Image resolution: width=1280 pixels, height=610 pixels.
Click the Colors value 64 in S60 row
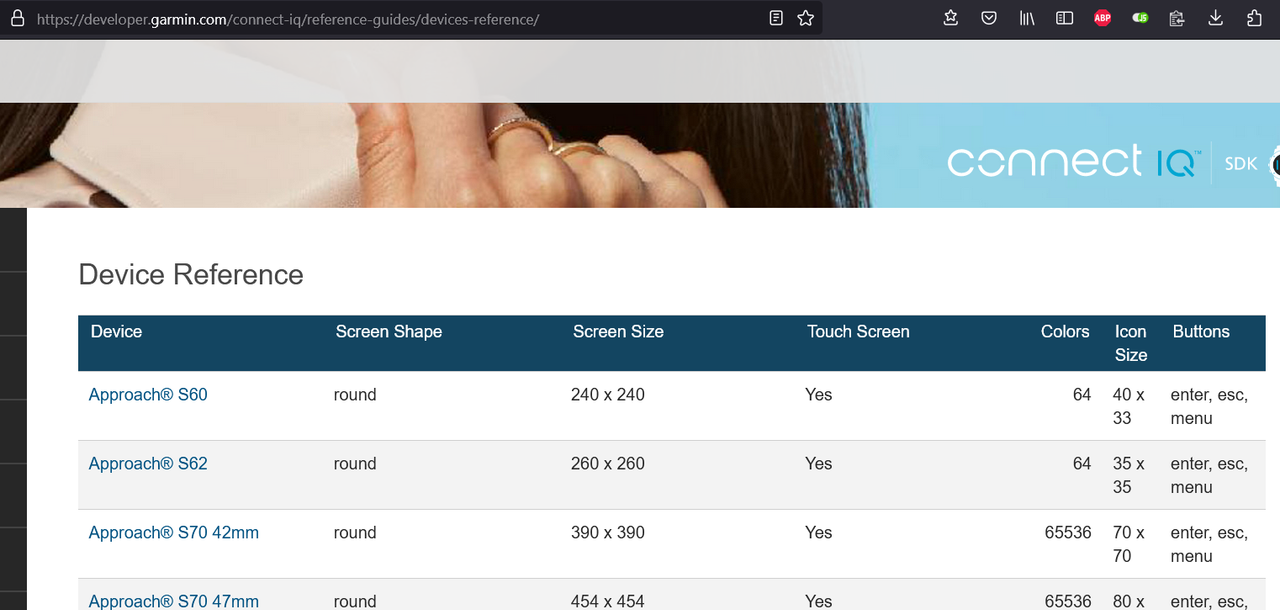(x=1082, y=395)
